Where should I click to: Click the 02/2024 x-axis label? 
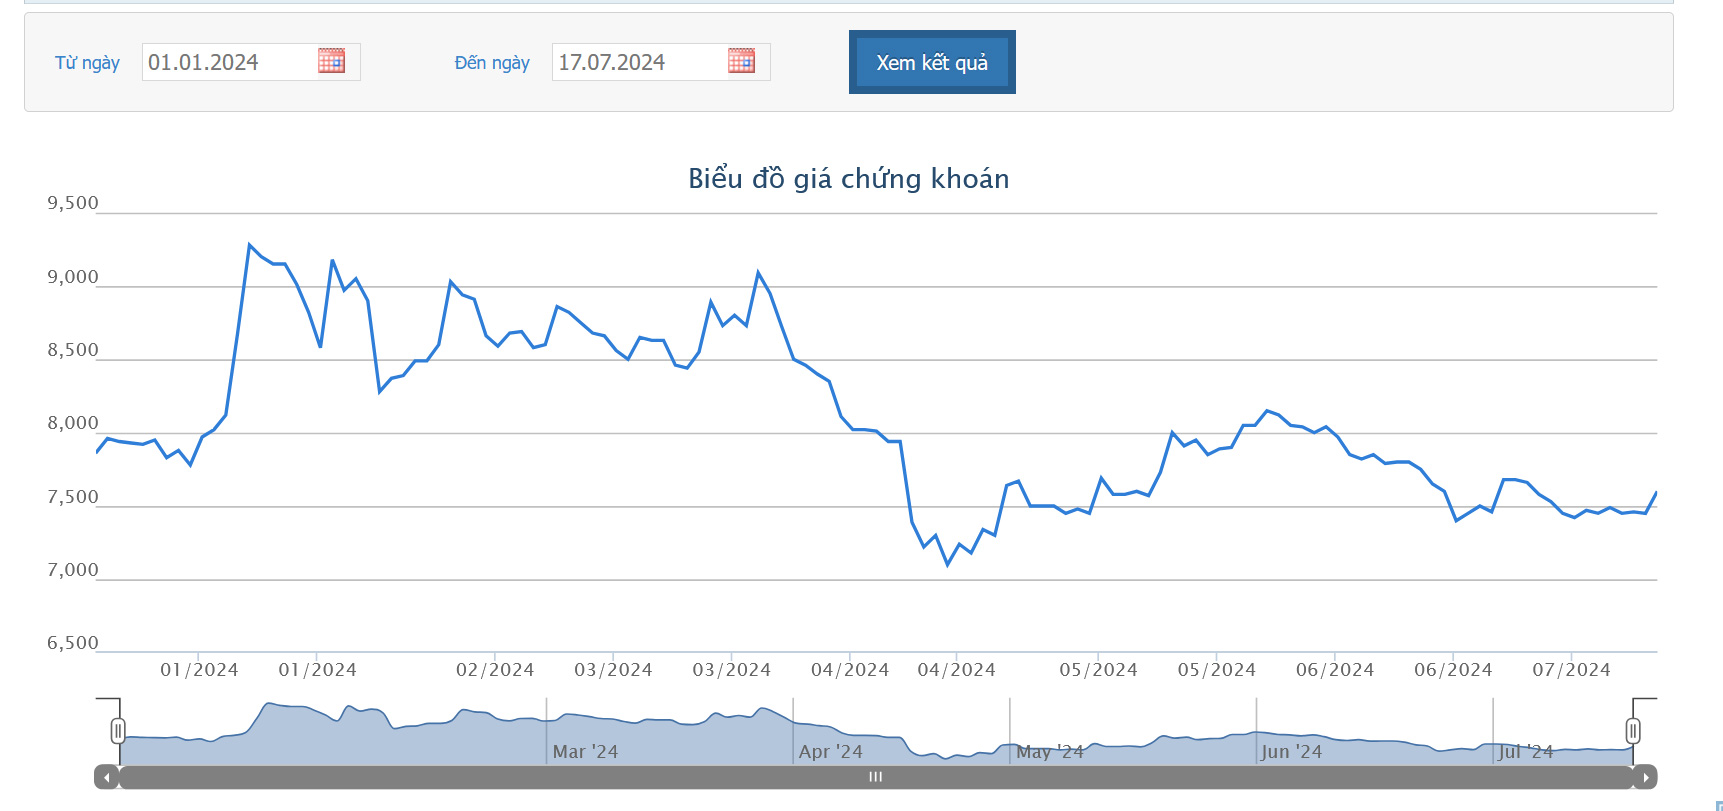(x=495, y=670)
